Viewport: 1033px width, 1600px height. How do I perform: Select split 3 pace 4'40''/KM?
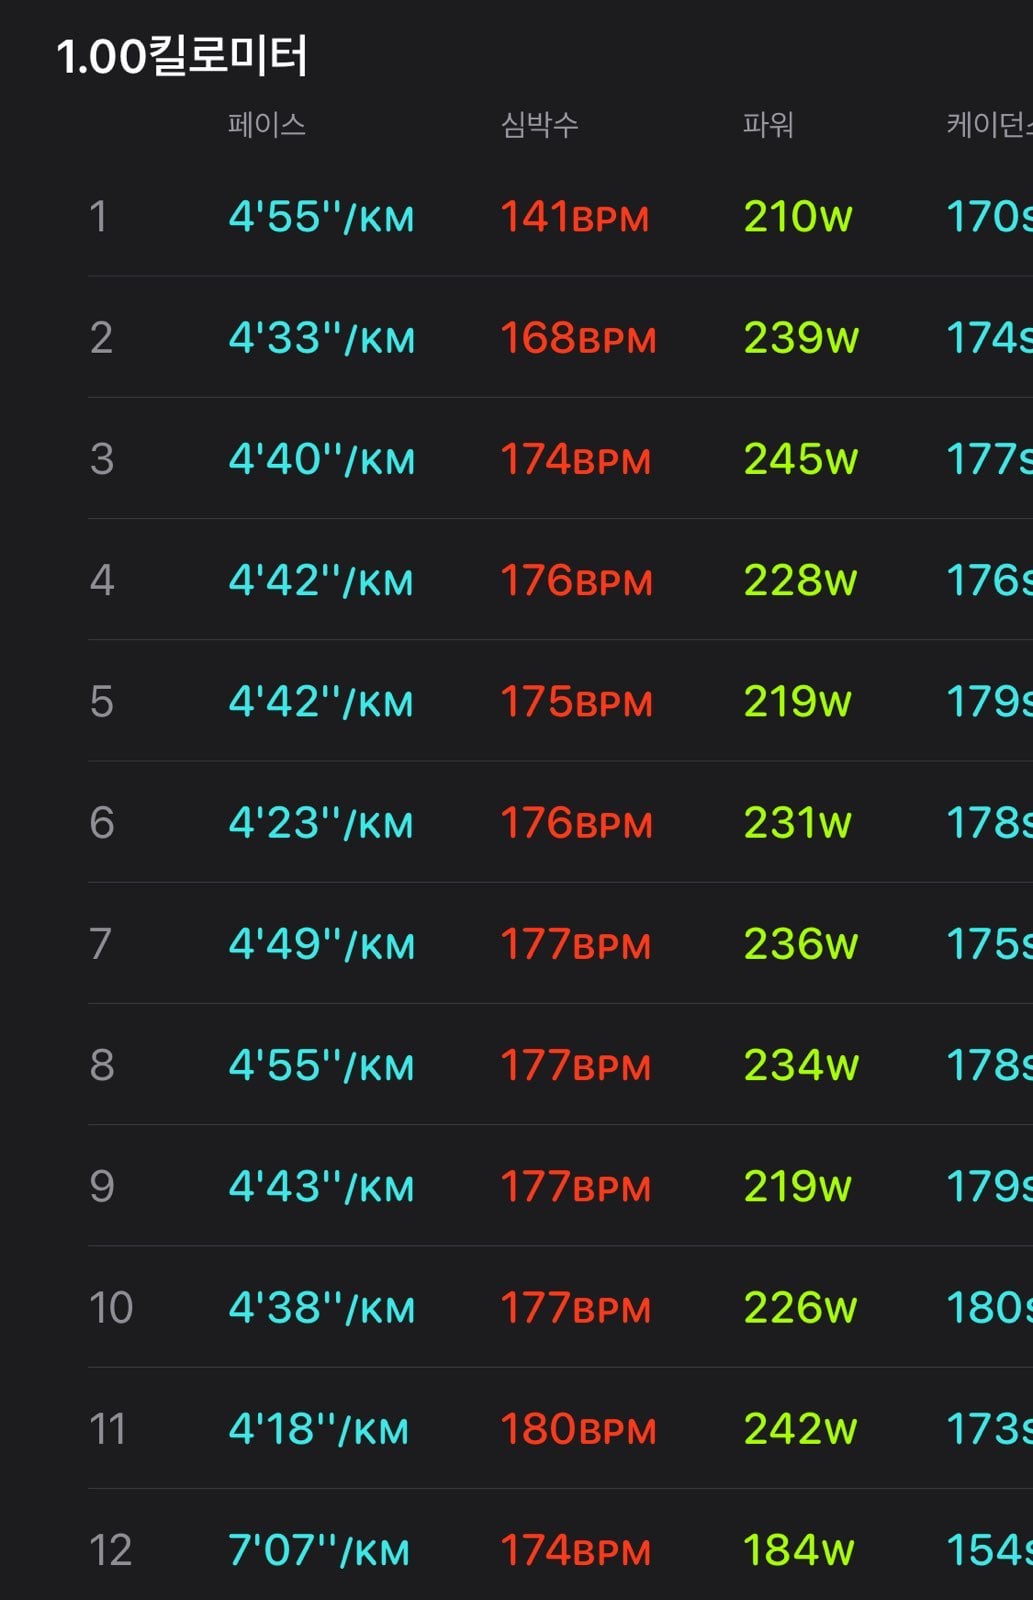point(321,459)
